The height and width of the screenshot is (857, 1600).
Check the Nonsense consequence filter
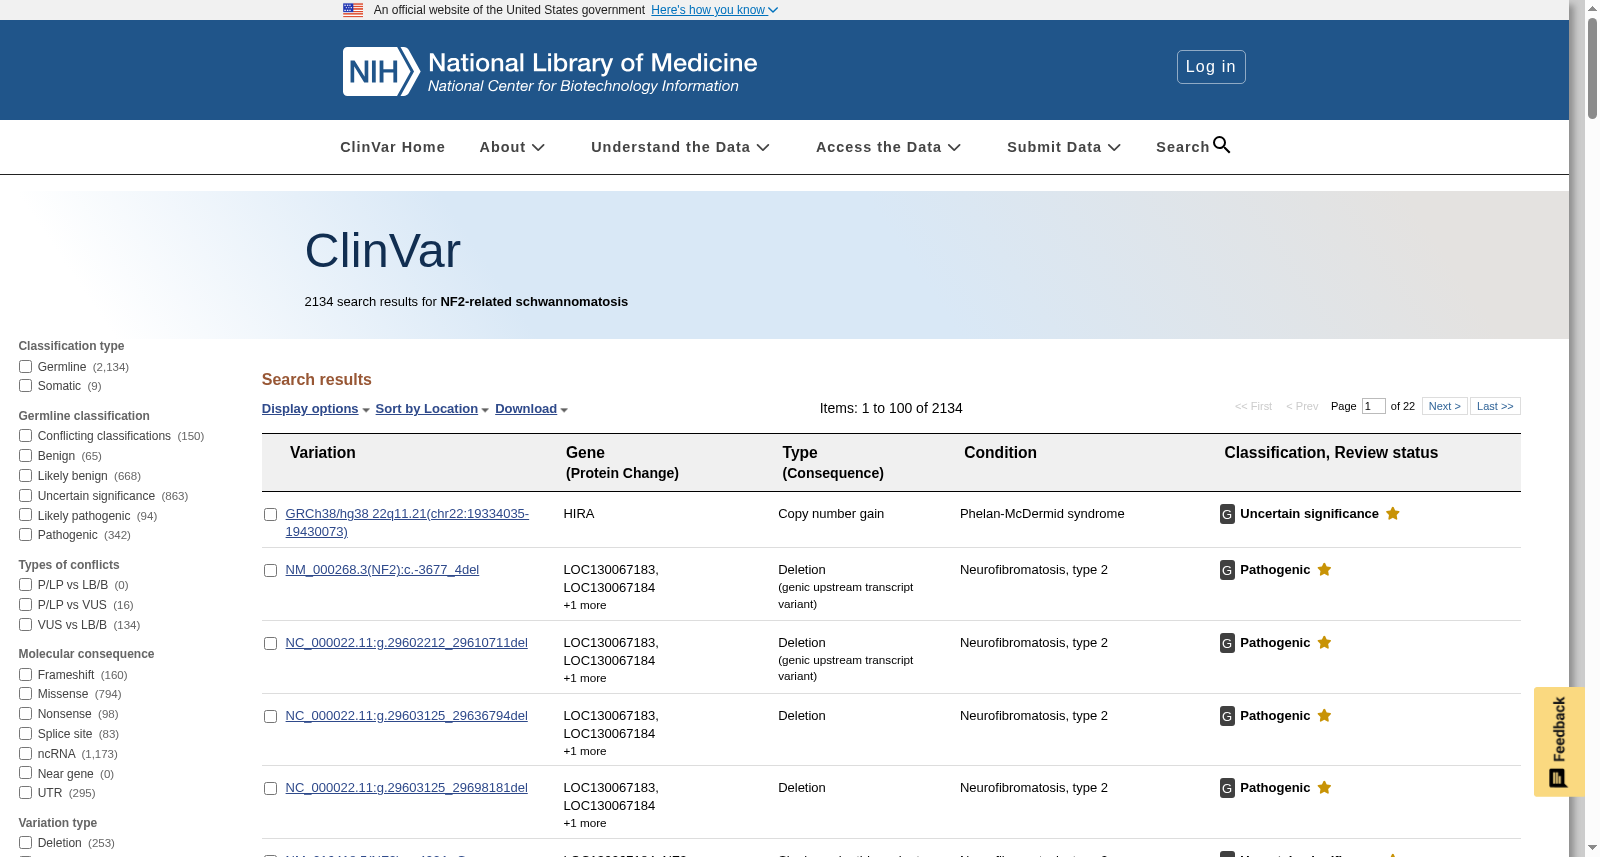point(25,714)
